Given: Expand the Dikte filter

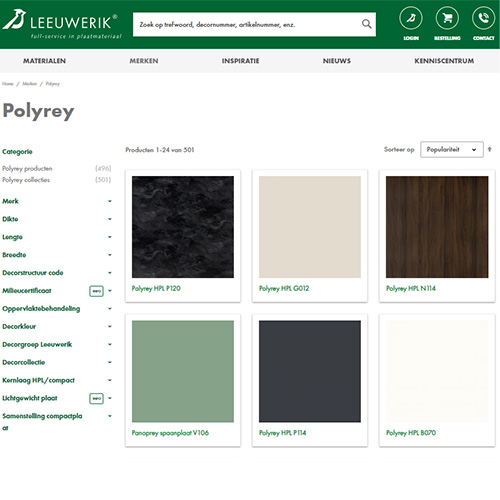Looking at the screenshot, I should (57, 219).
